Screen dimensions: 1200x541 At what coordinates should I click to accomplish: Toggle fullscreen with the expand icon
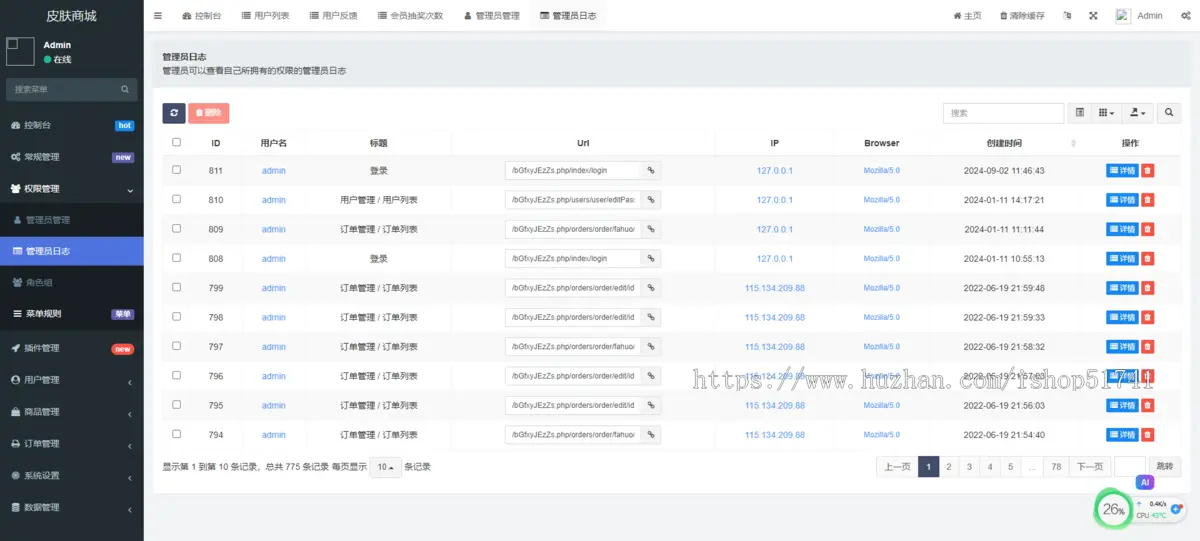[1093, 16]
